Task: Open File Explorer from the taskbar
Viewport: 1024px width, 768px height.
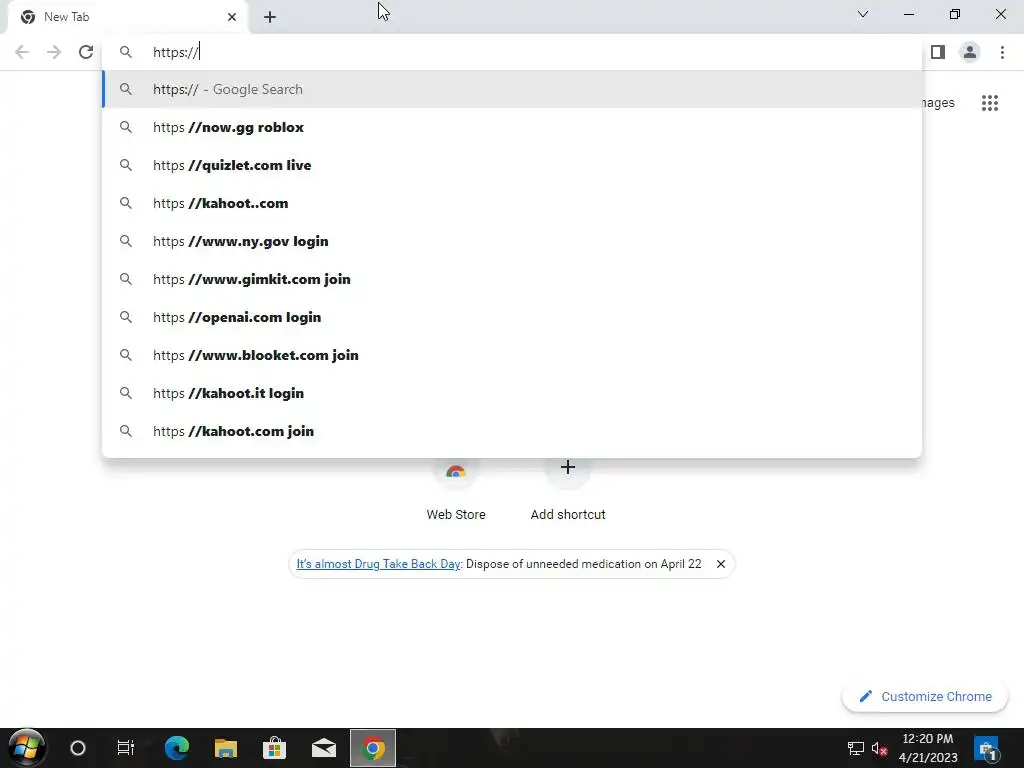Action: pyautogui.click(x=226, y=748)
